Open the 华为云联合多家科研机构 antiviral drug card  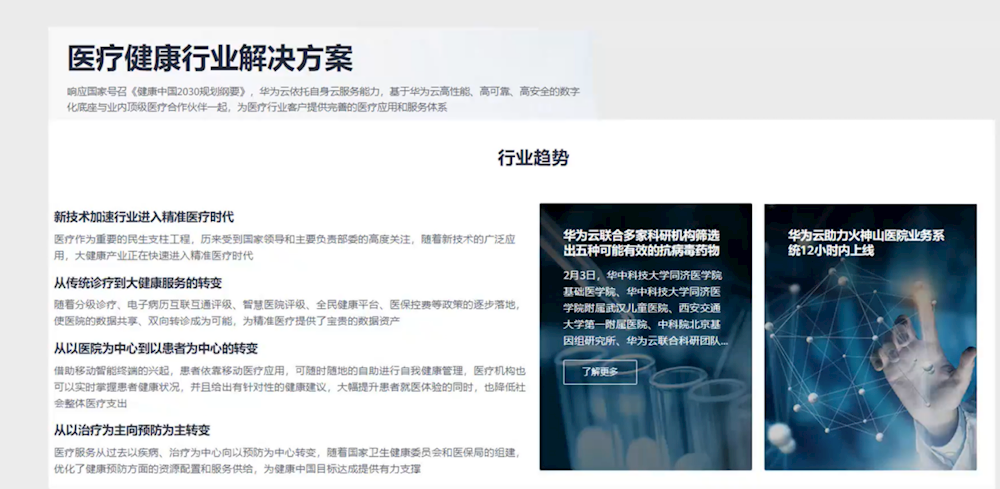pyautogui.click(x=645, y=337)
